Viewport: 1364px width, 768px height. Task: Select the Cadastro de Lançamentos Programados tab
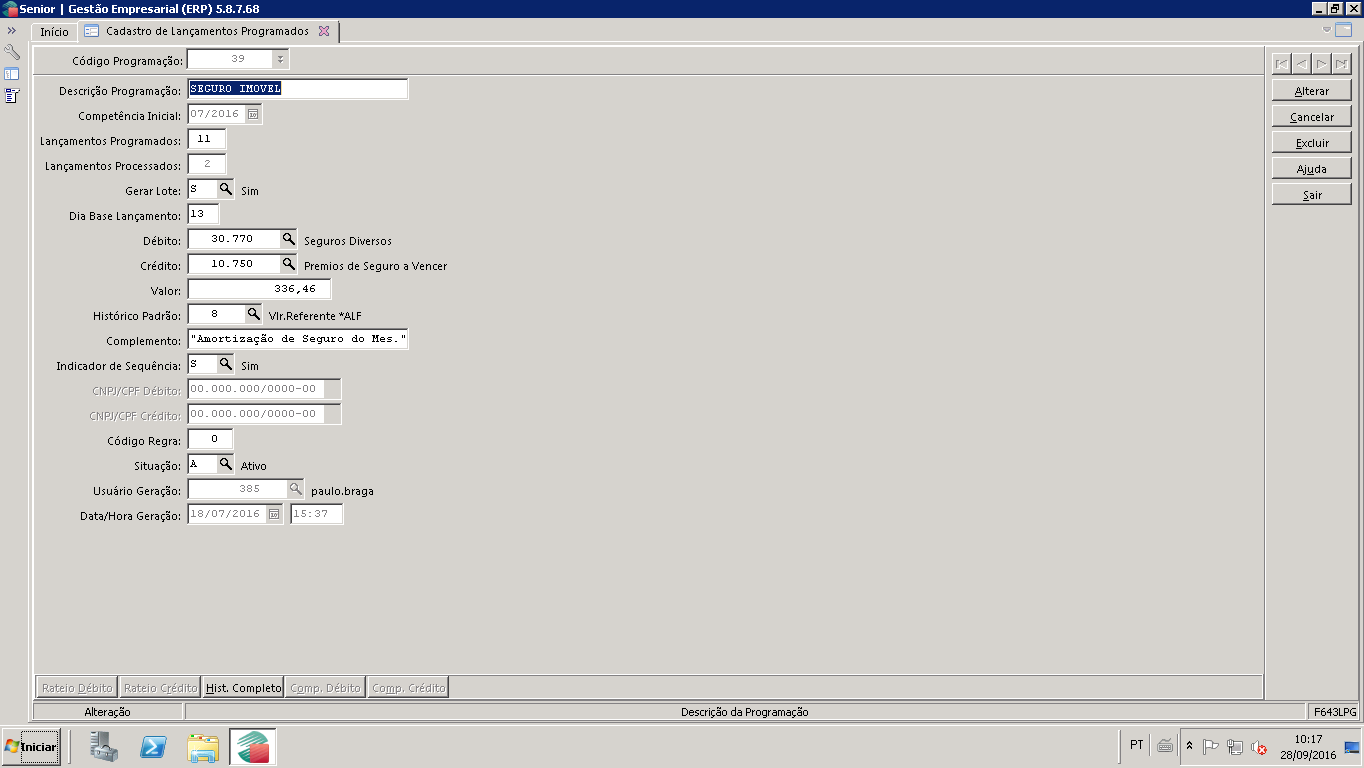(207, 31)
